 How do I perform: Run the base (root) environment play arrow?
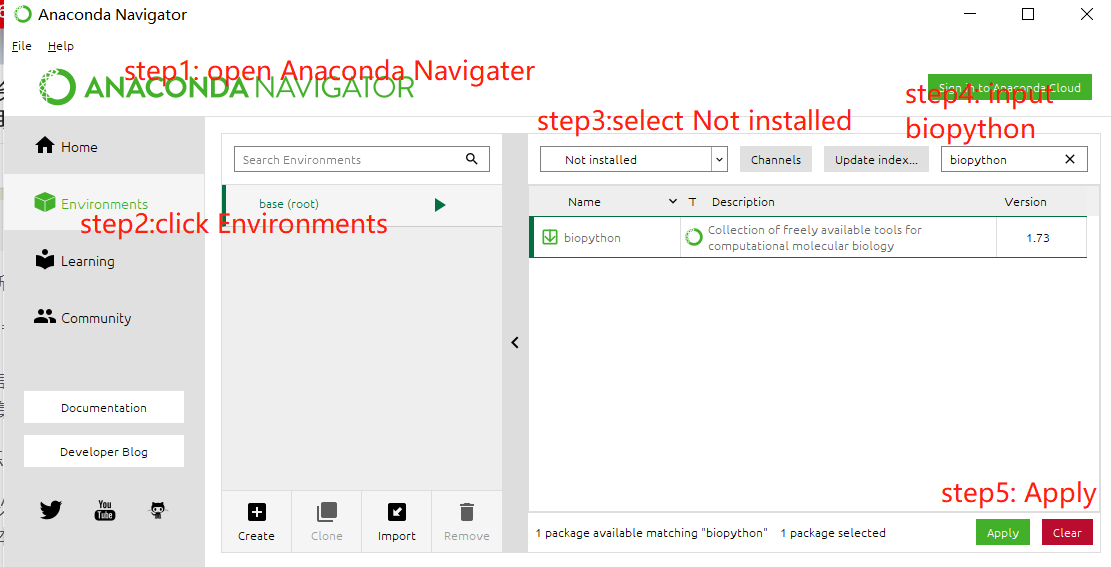[x=440, y=205]
